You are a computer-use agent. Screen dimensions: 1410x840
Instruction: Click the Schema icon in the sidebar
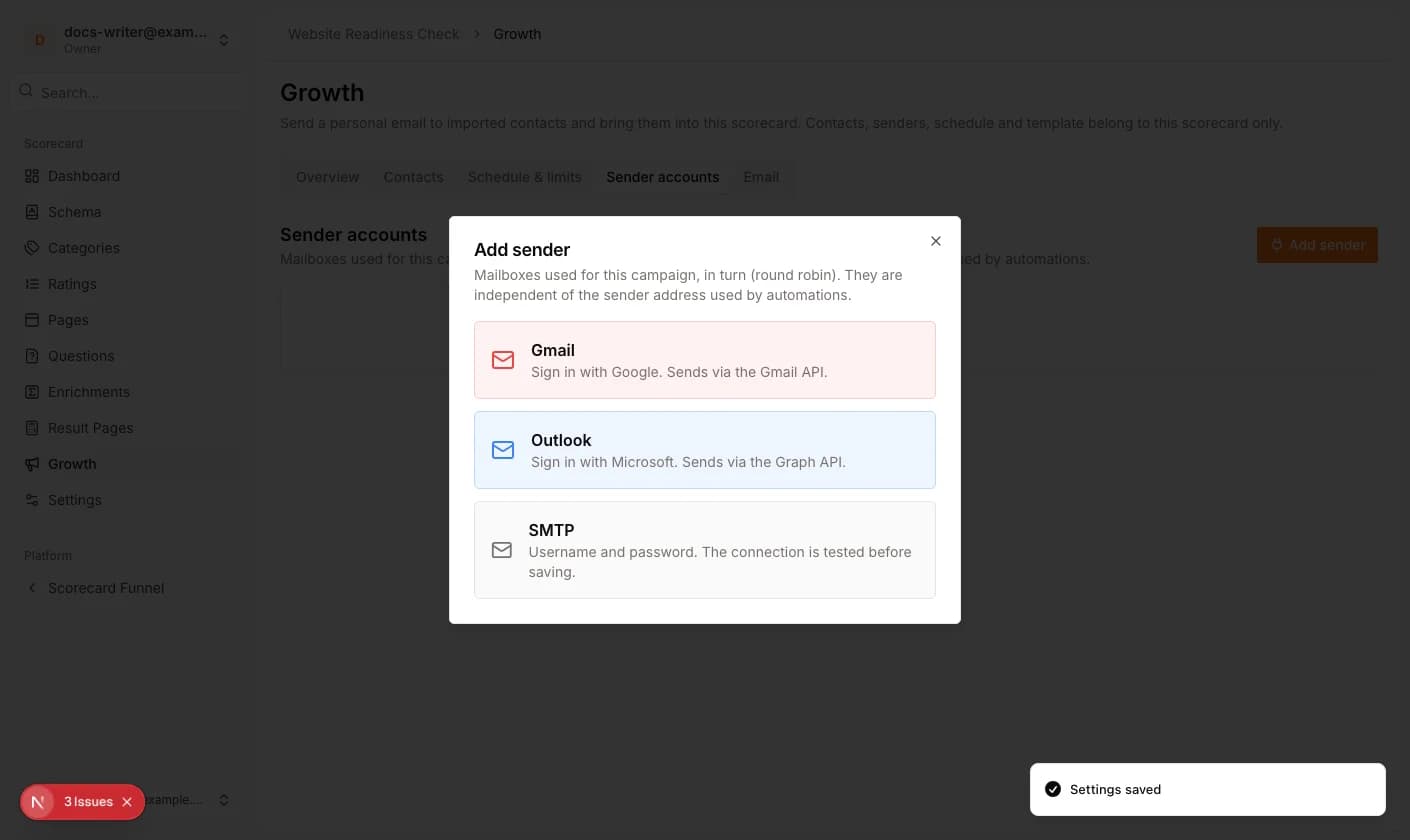pos(32,212)
